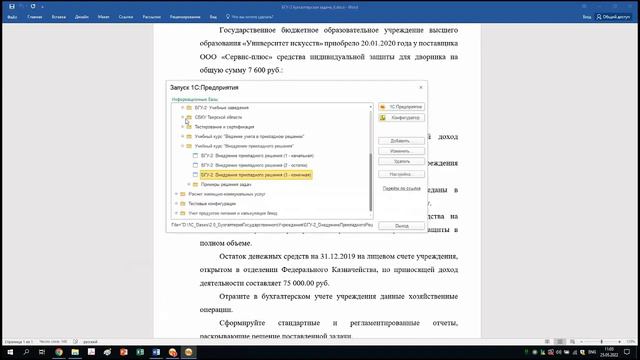Viewport: 640px width, 360px height.
Task: Switch to Word on the taskbar
Action: [x=156, y=352]
